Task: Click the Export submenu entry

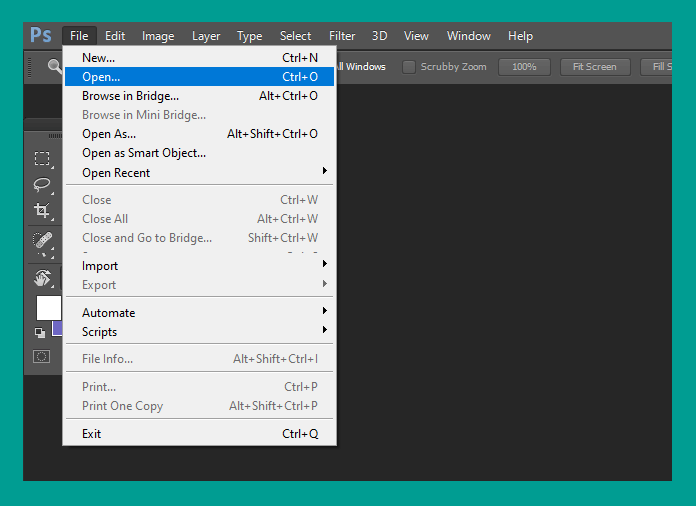Action: click(x=200, y=285)
